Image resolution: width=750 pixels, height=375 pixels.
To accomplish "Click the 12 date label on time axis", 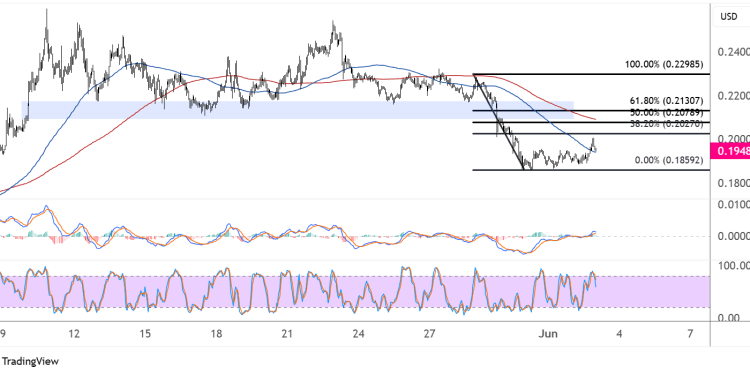I will click(x=74, y=333).
